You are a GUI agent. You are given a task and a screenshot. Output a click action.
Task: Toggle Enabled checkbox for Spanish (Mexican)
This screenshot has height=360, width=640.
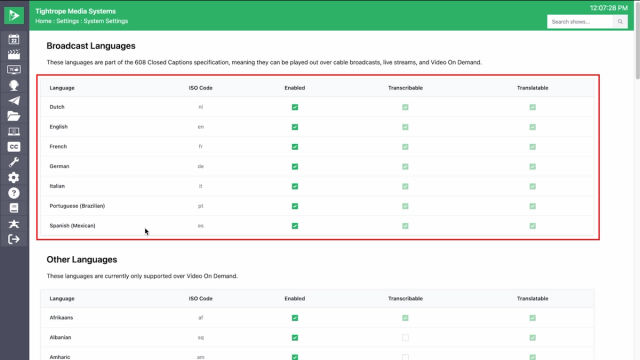(295, 226)
